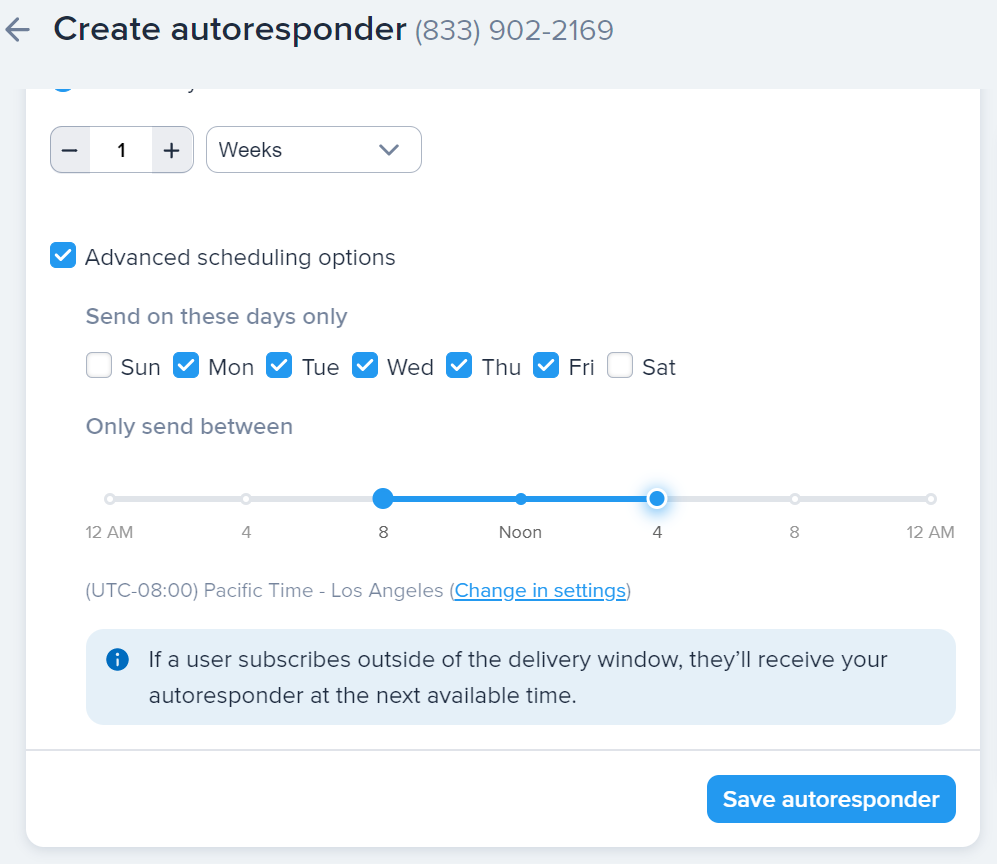
Task: Uncheck the Tue day checkbox
Action: [279, 366]
